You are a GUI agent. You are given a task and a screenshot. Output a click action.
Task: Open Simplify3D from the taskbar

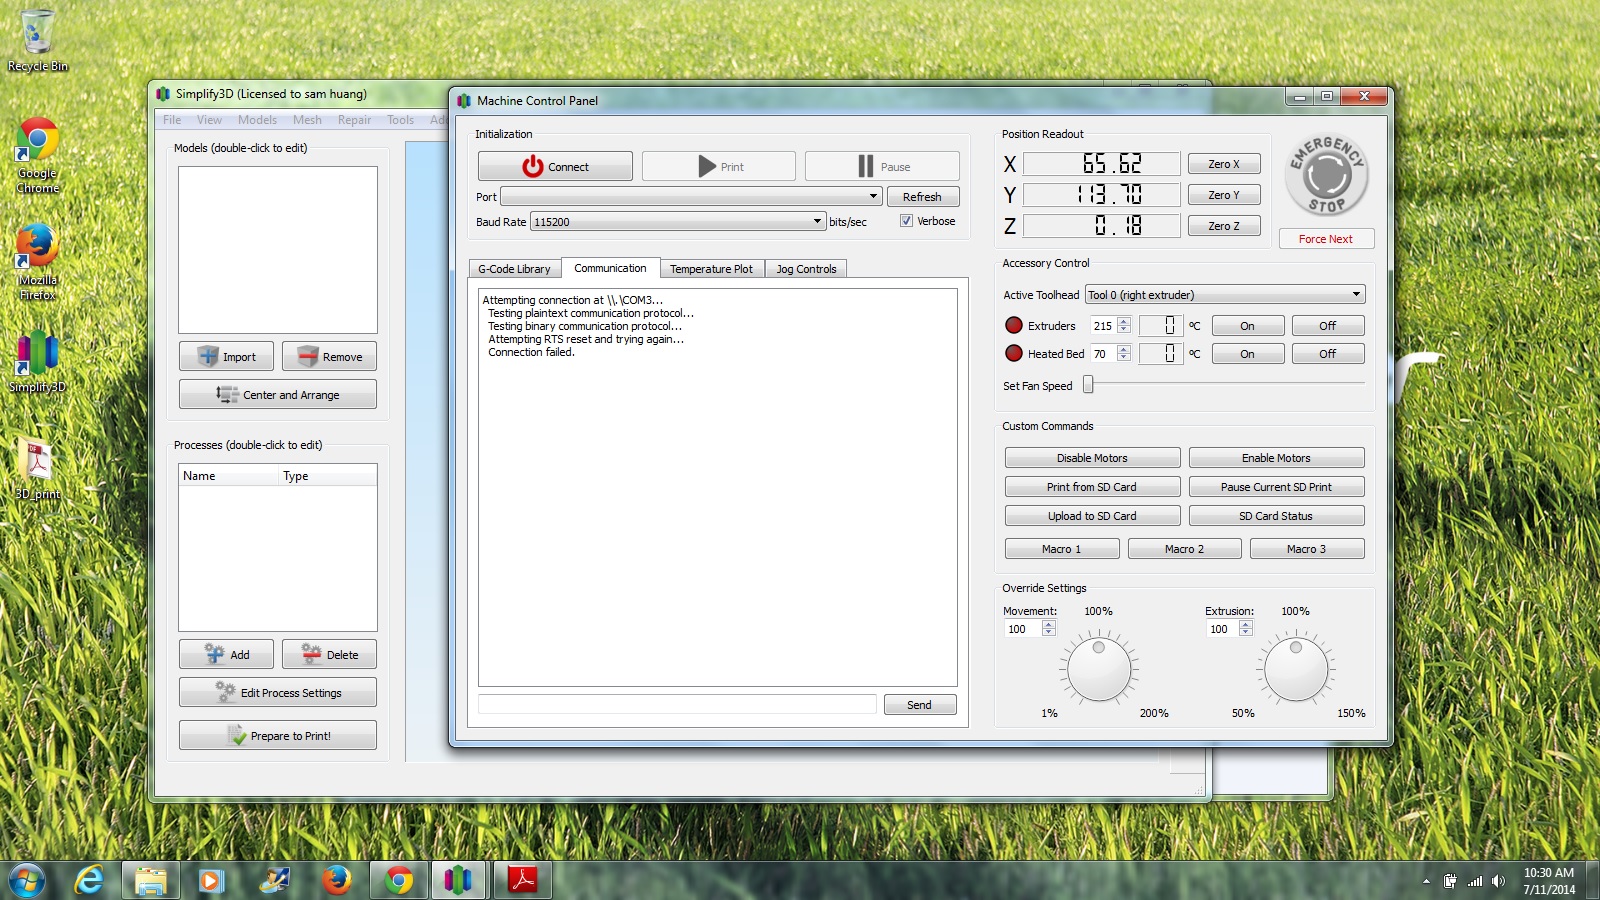(x=458, y=880)
